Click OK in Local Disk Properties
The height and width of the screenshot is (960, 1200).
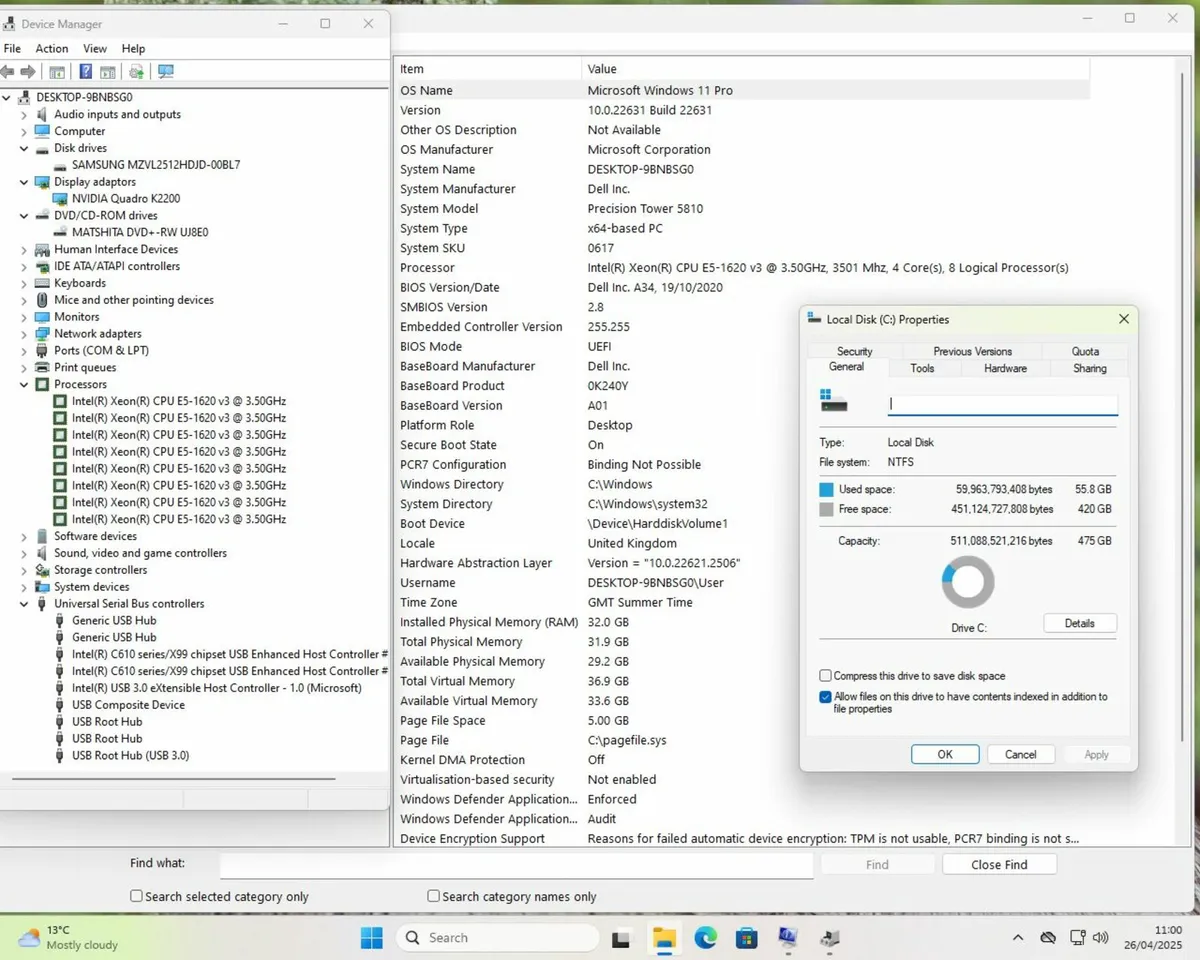click(945, 755)
